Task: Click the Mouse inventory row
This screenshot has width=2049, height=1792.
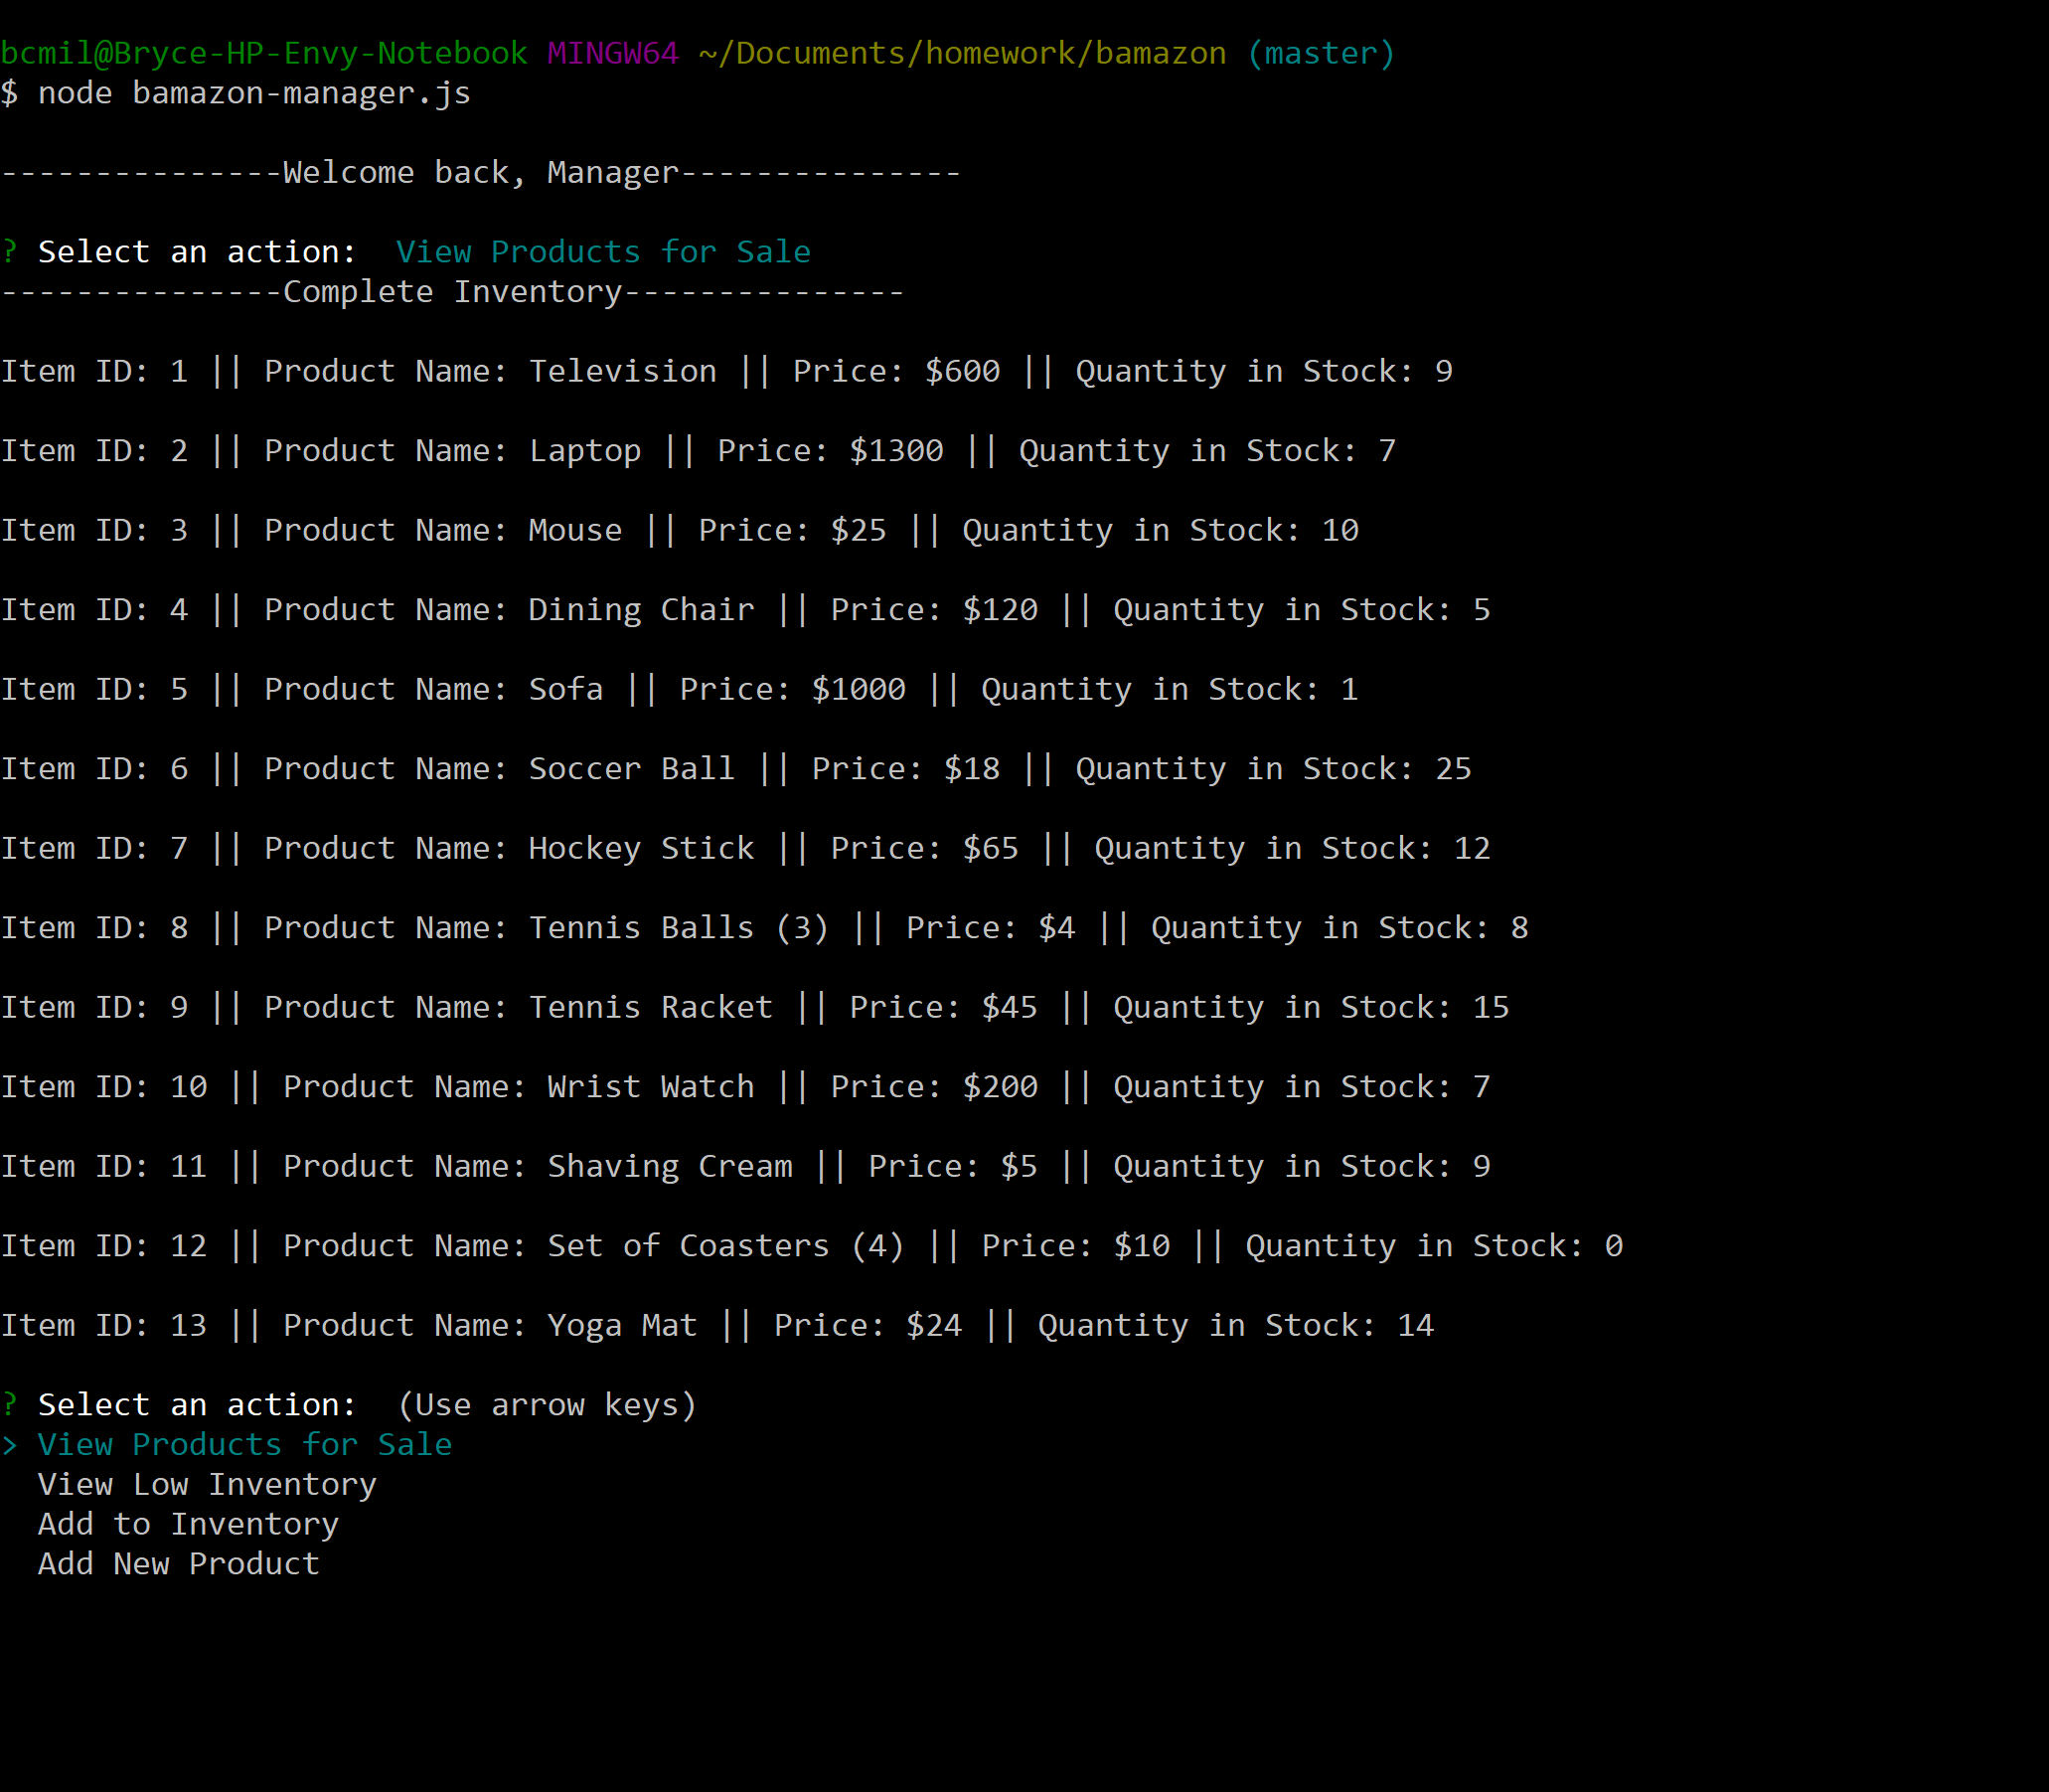Action: click(680, 530)
